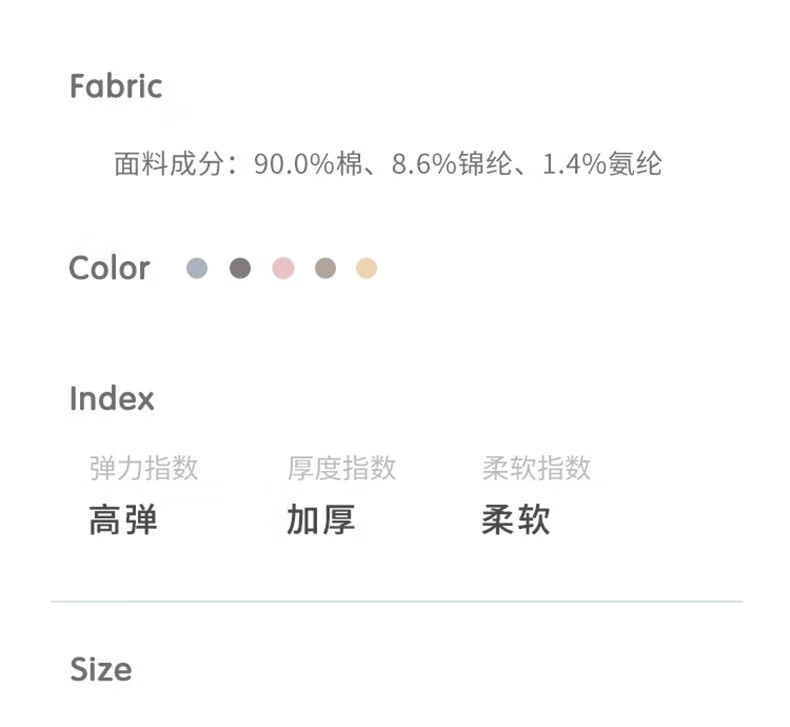Screen dimensions: 790x727
Task: Click the 1.4%氨纶 spandex percentage text
Action: point(602,164)
